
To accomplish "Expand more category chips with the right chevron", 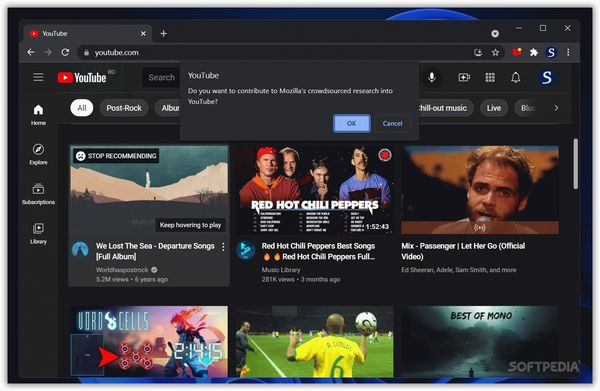I will pos(556,108).
